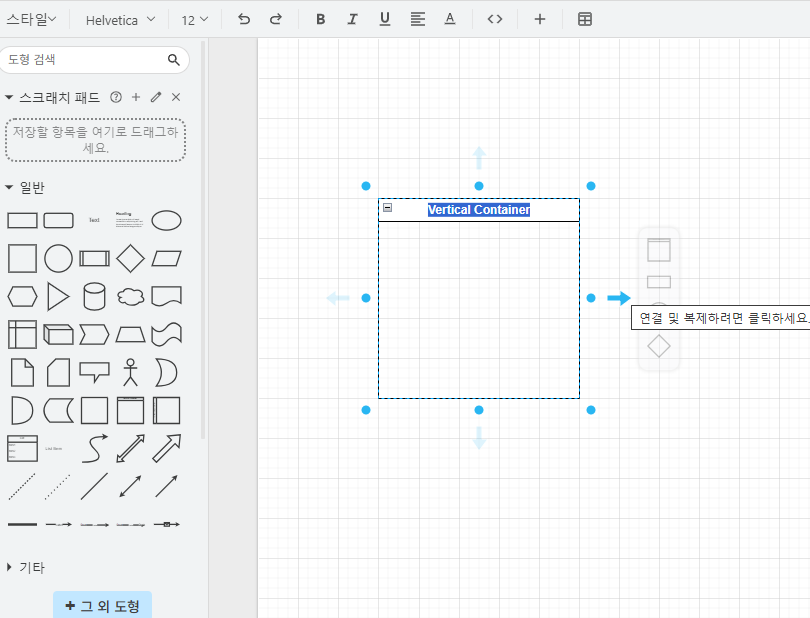Select the dashed line connector
Viewport: 810px width, 618px height.
click(x=22, y=486)
